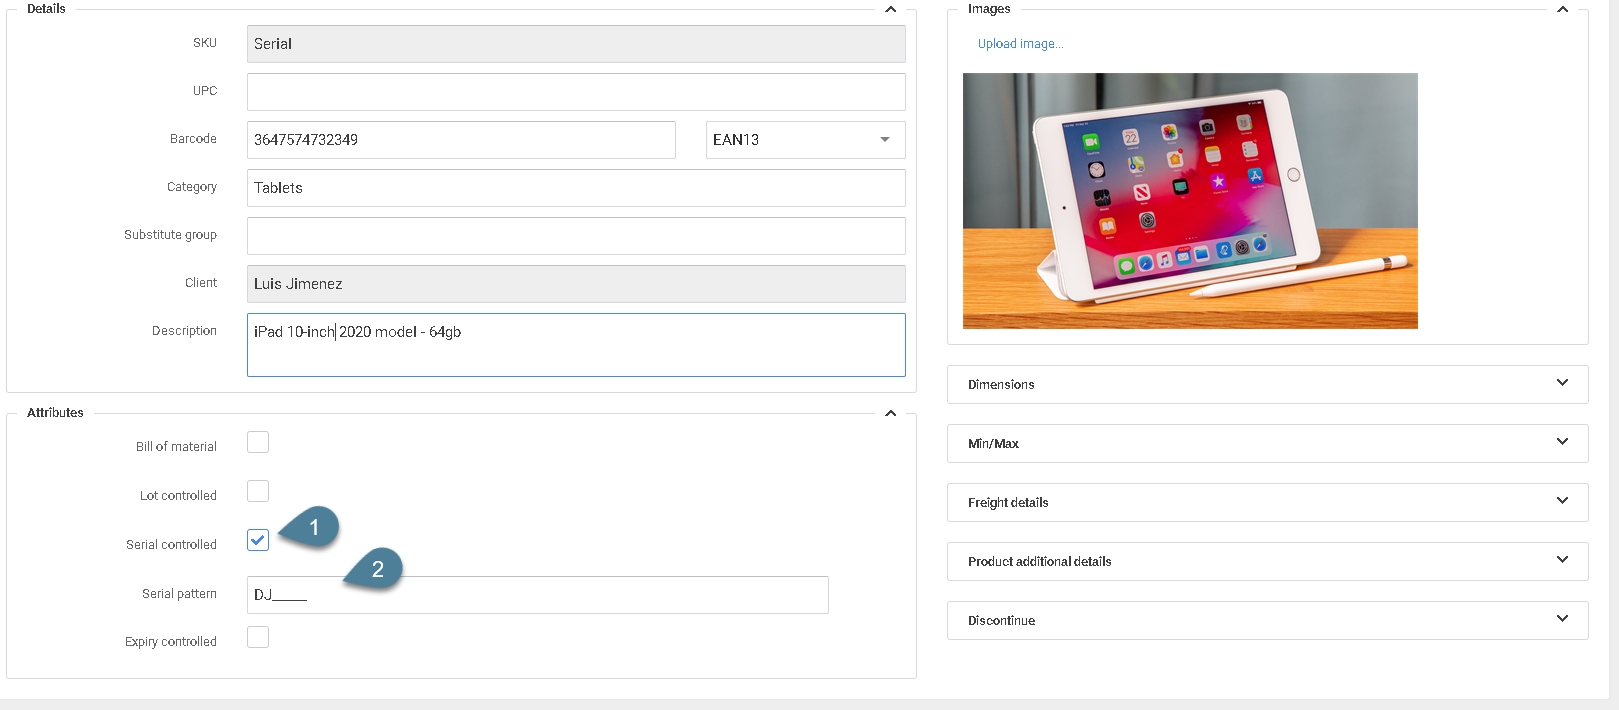The height and width of the screenshot is (710, 1619).
Task: Click the iPad product image thumbnail
Action: (x=1190, y=201)
